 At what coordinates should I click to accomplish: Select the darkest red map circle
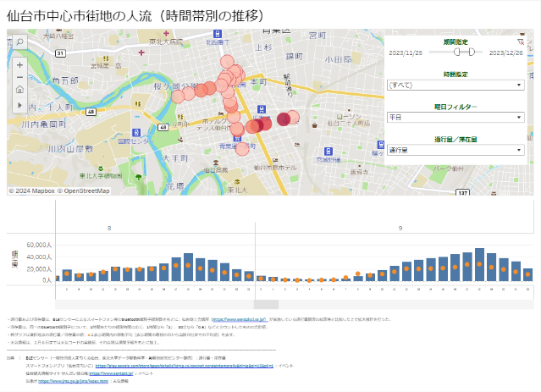click(x=284, y=119)
